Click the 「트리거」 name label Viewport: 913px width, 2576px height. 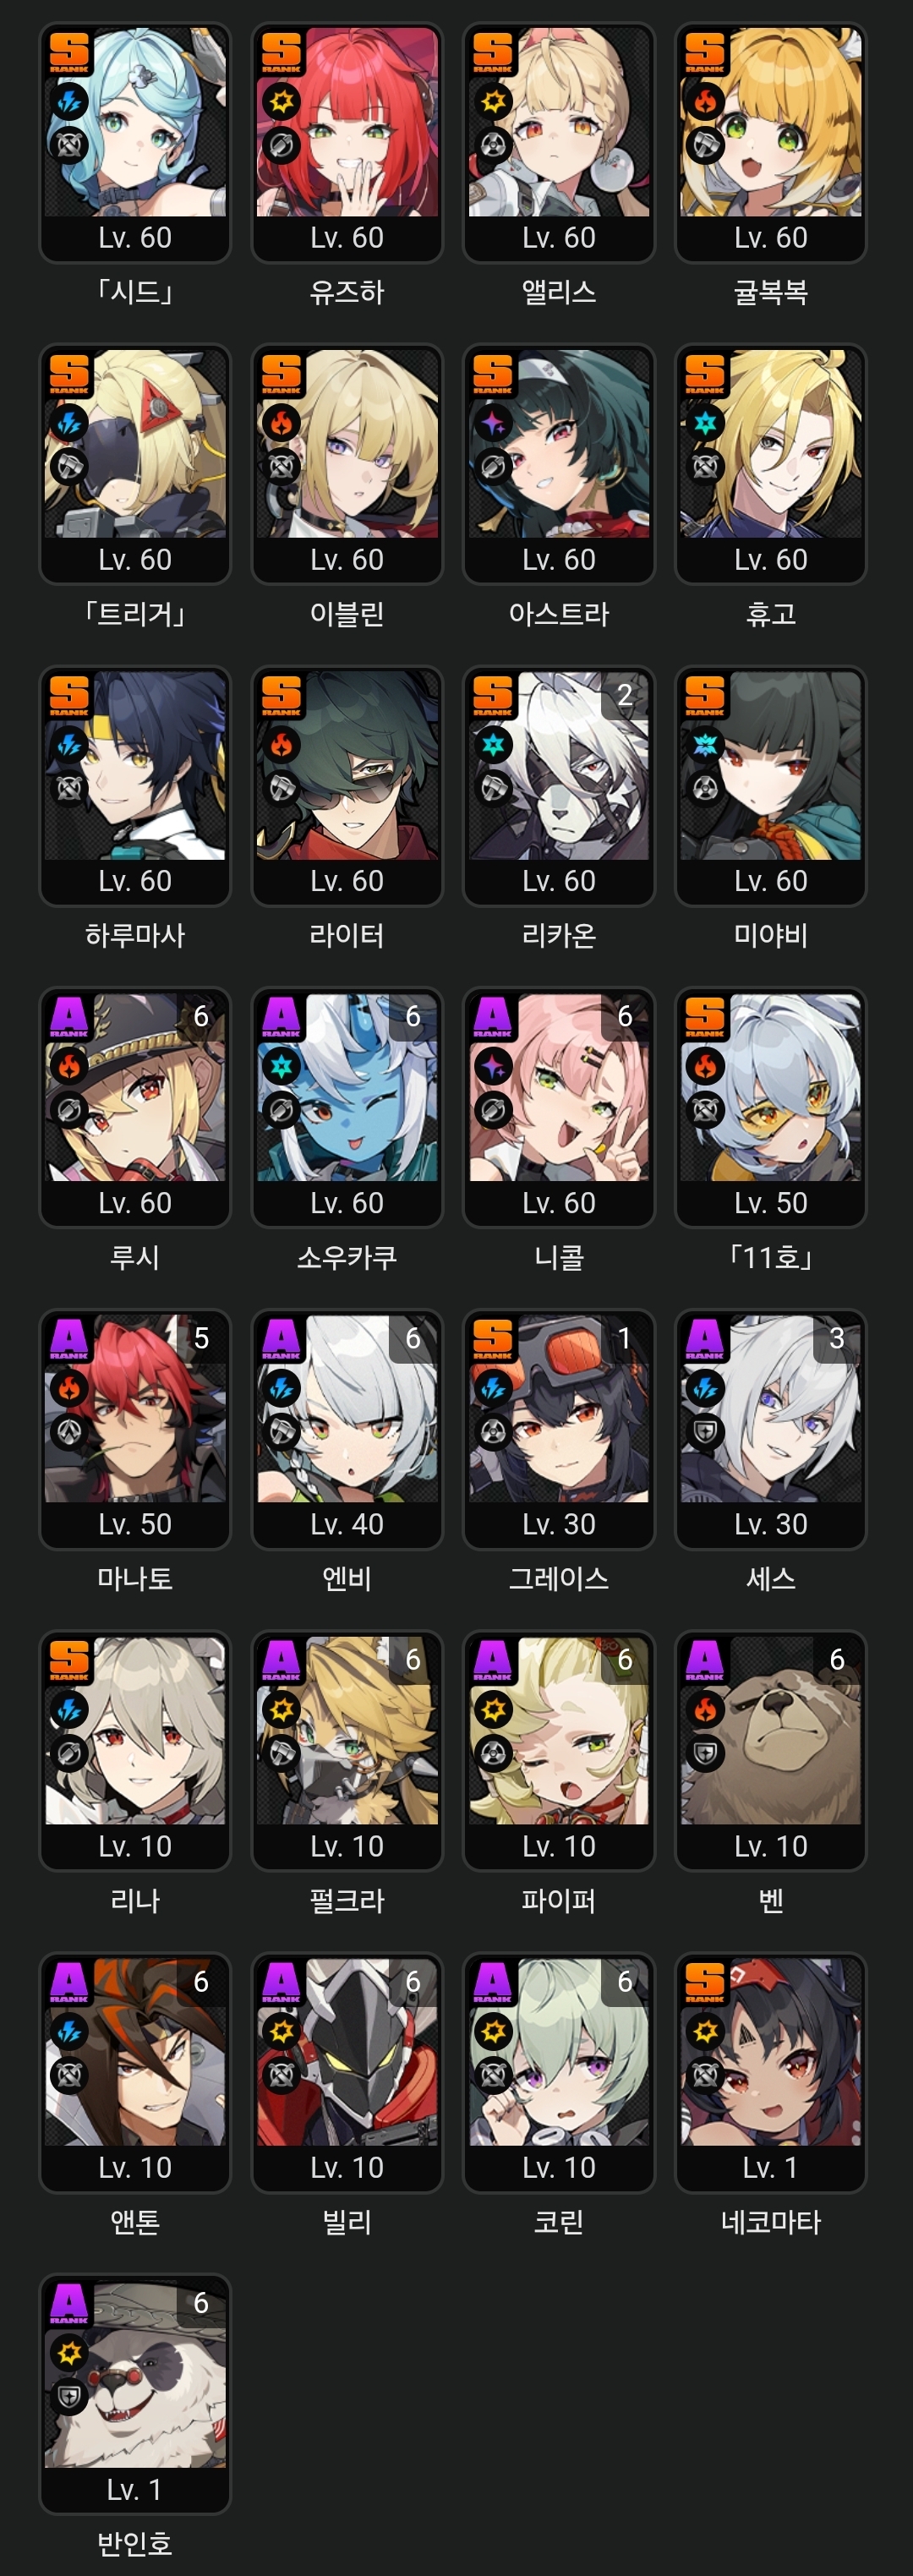click(x=135, y=614)
